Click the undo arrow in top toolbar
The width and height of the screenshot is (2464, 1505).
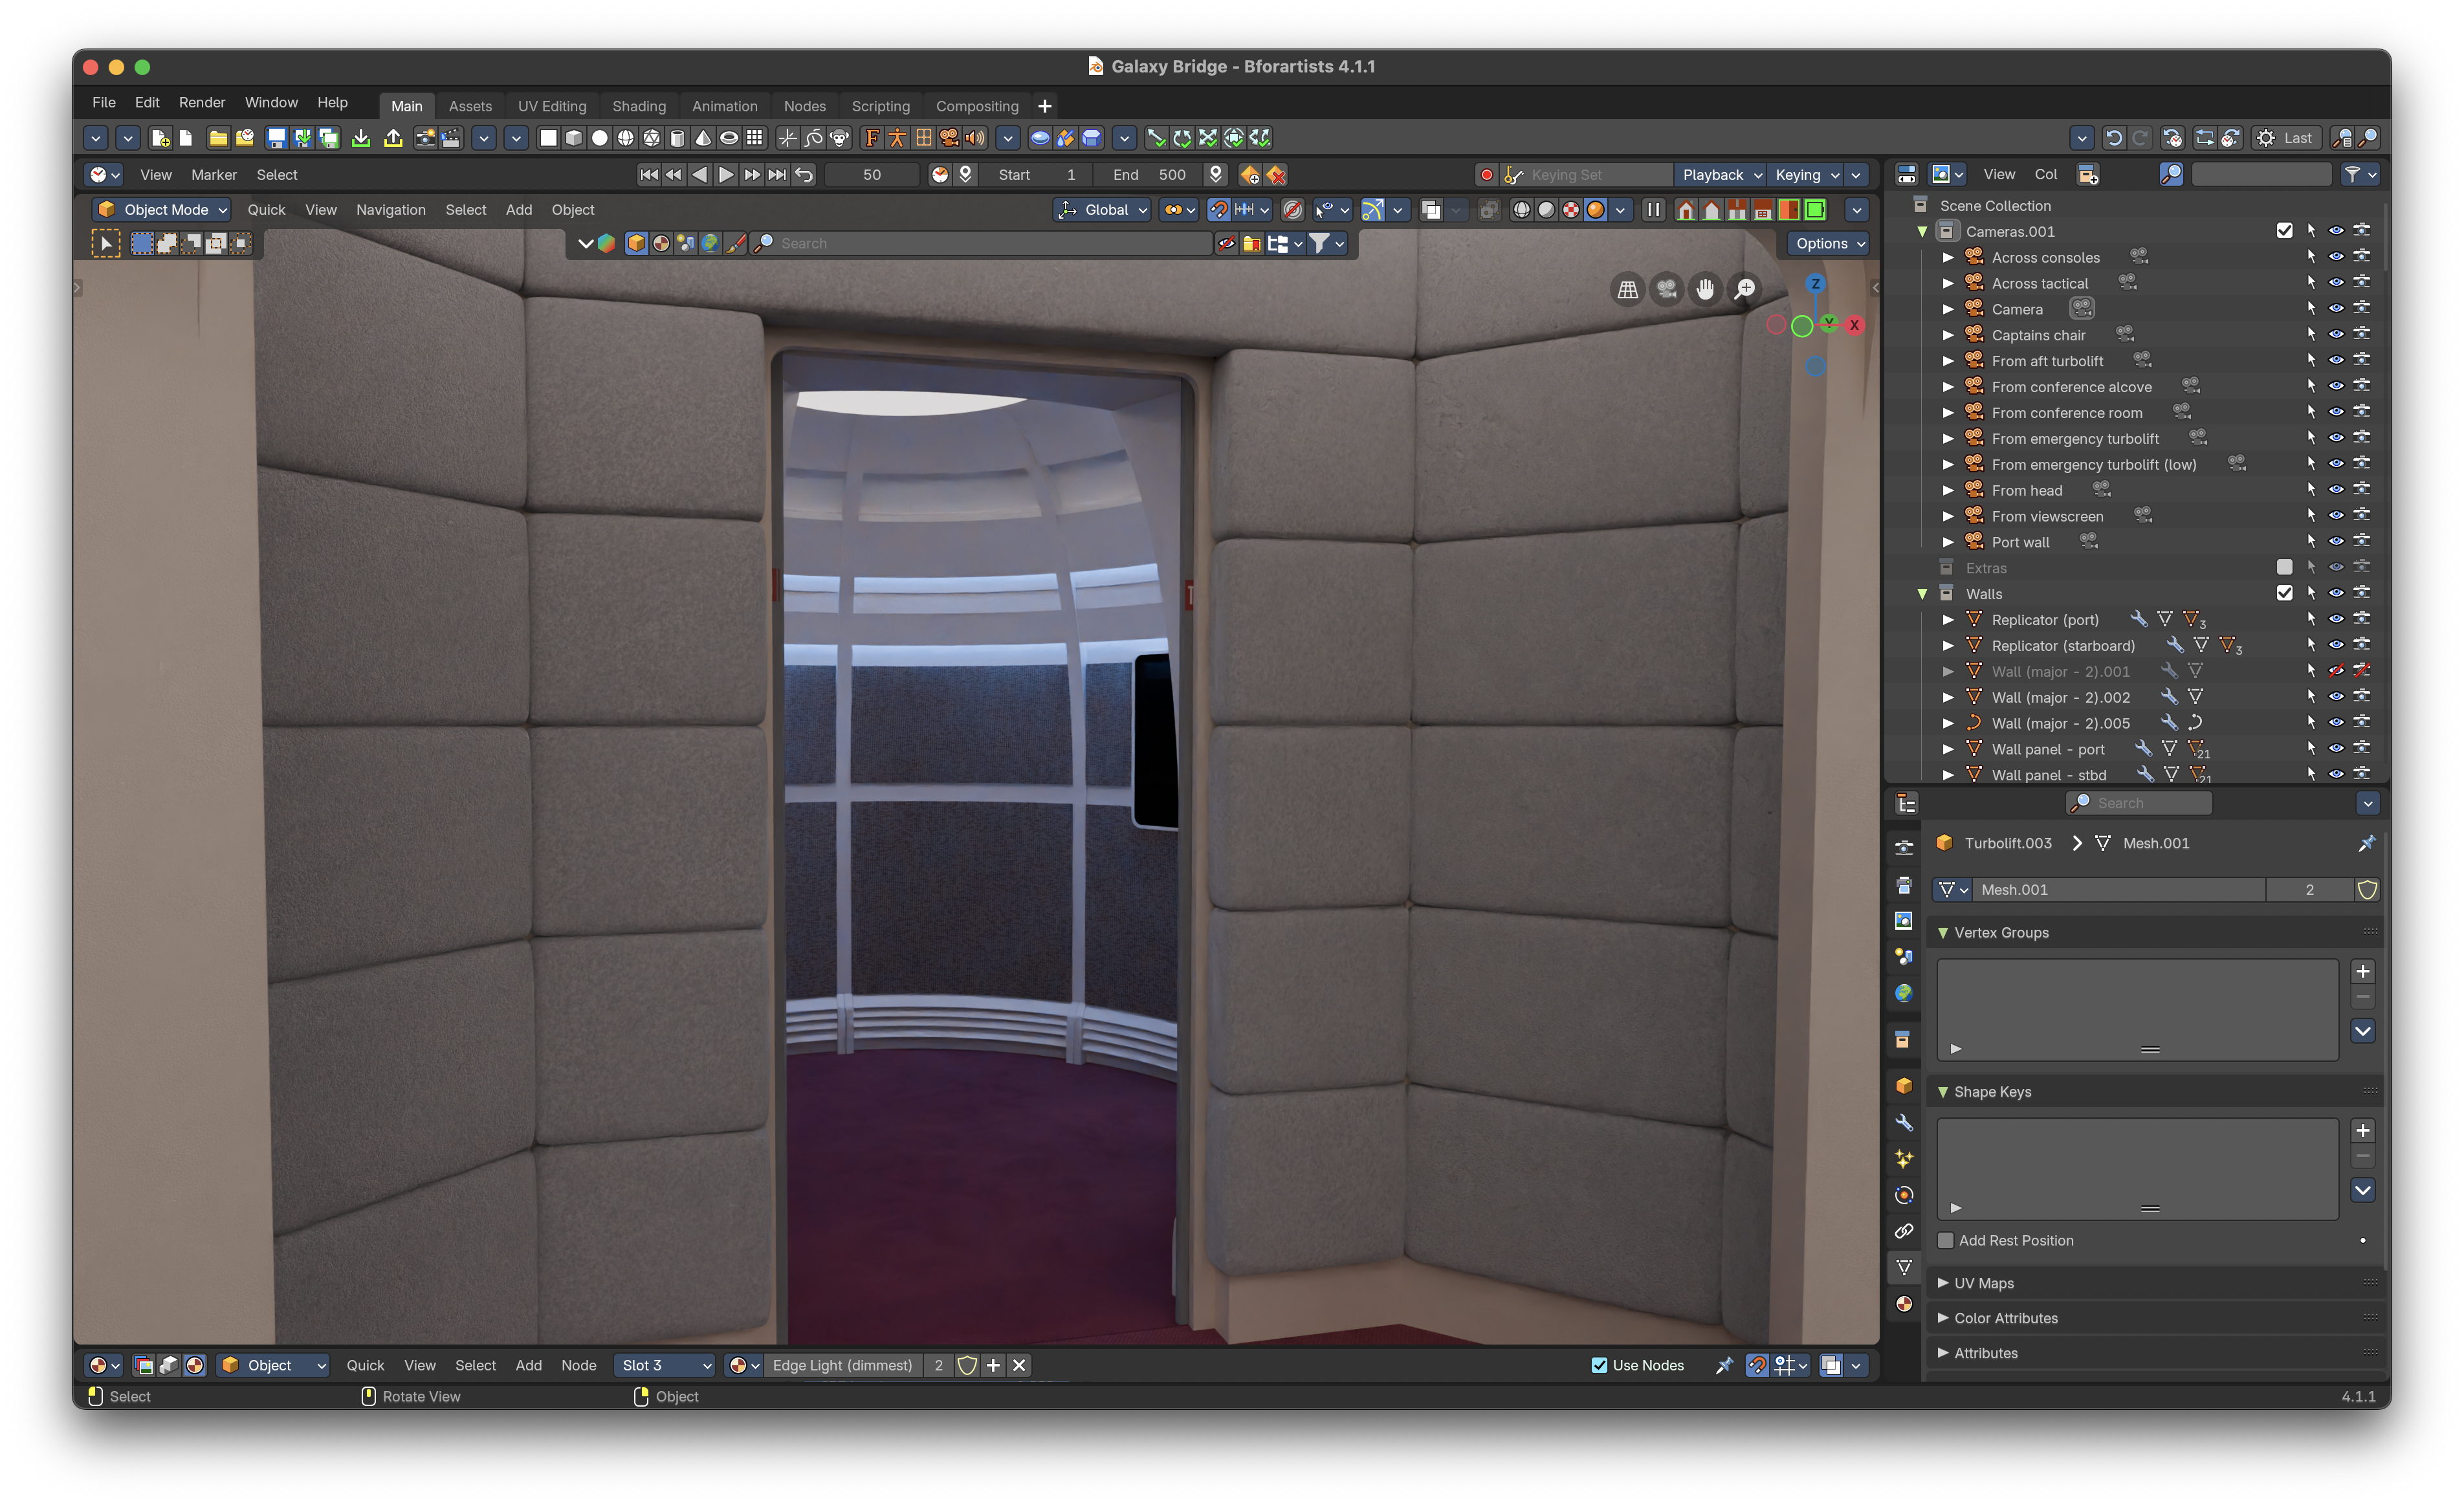[2113, 138]
